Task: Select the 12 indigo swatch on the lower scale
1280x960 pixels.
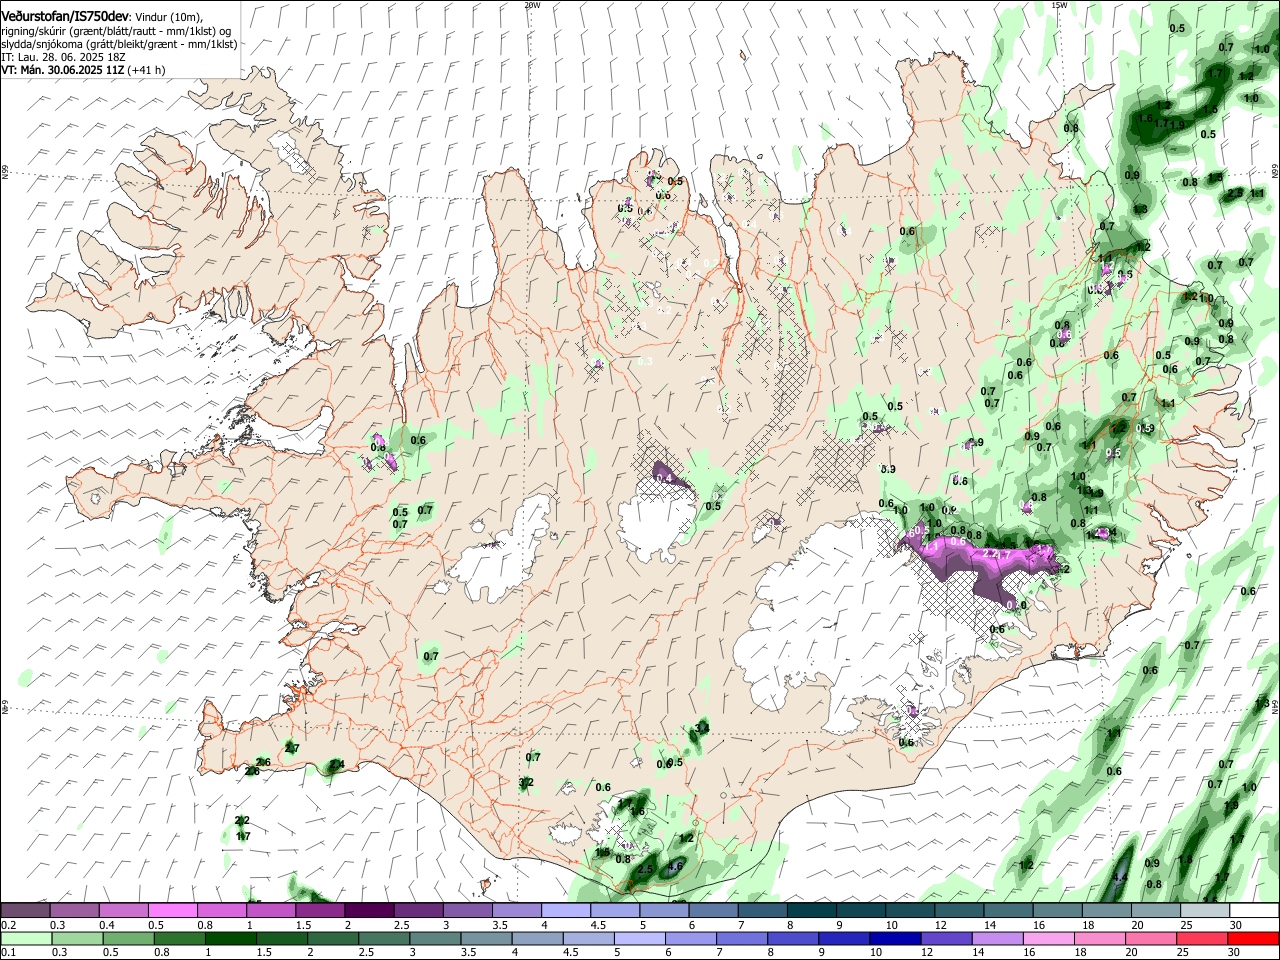Action: tap(944, 938)
